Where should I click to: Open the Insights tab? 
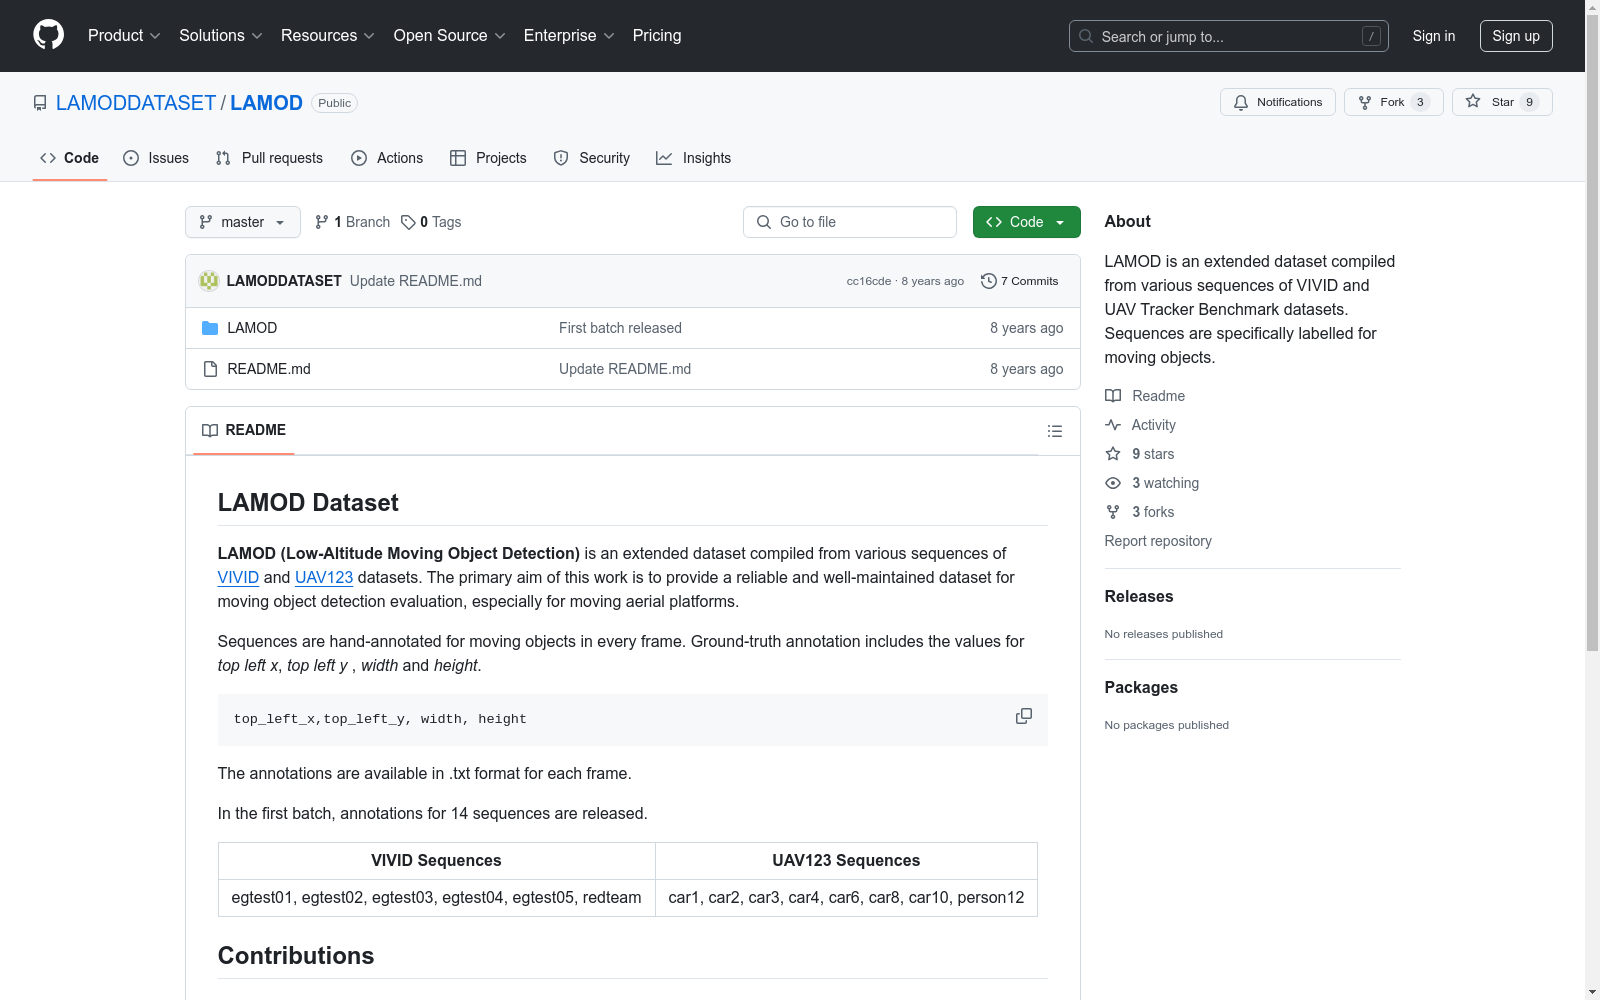pos(694,158)
